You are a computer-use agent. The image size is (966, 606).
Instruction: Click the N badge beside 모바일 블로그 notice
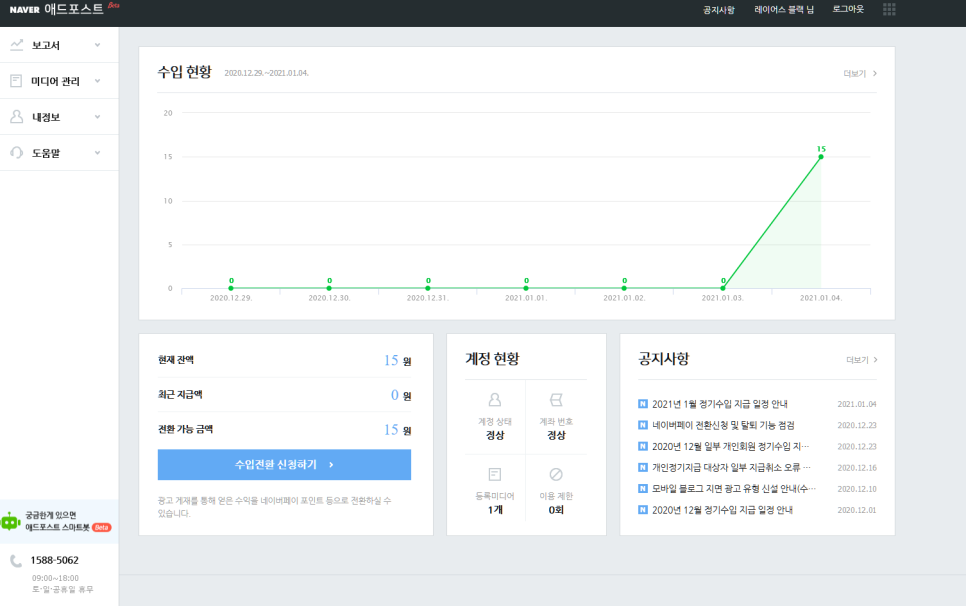coord(643,488)
